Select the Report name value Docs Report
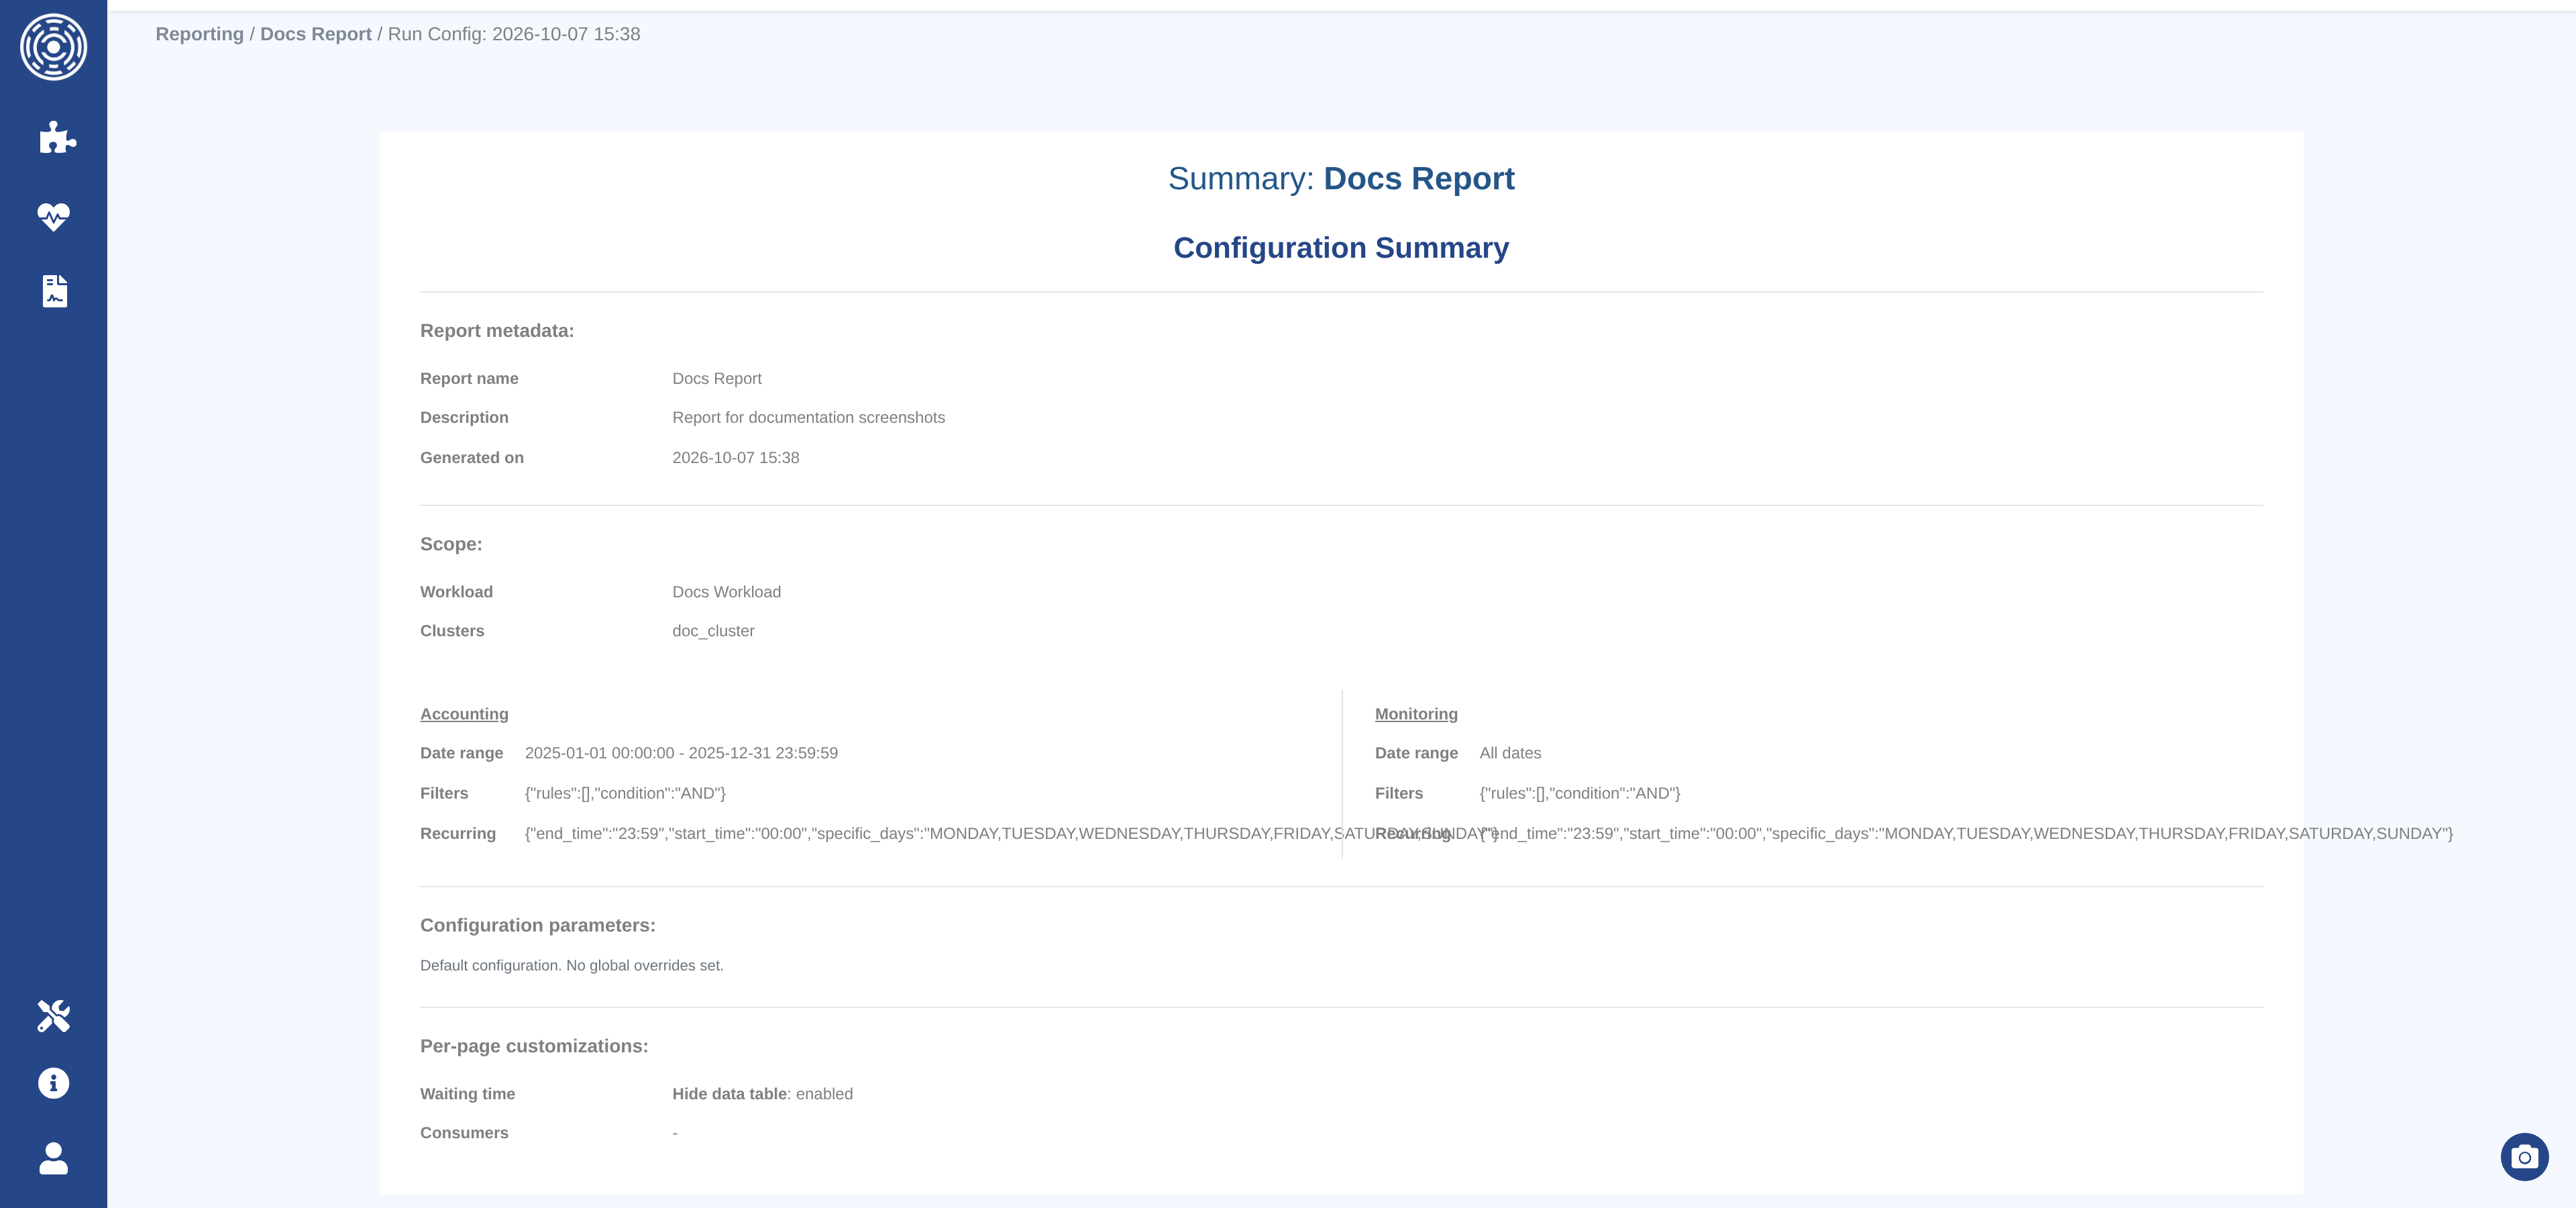Viewport: 2576px width, 1208px height. pyautogui.click(x=717, y=379)
